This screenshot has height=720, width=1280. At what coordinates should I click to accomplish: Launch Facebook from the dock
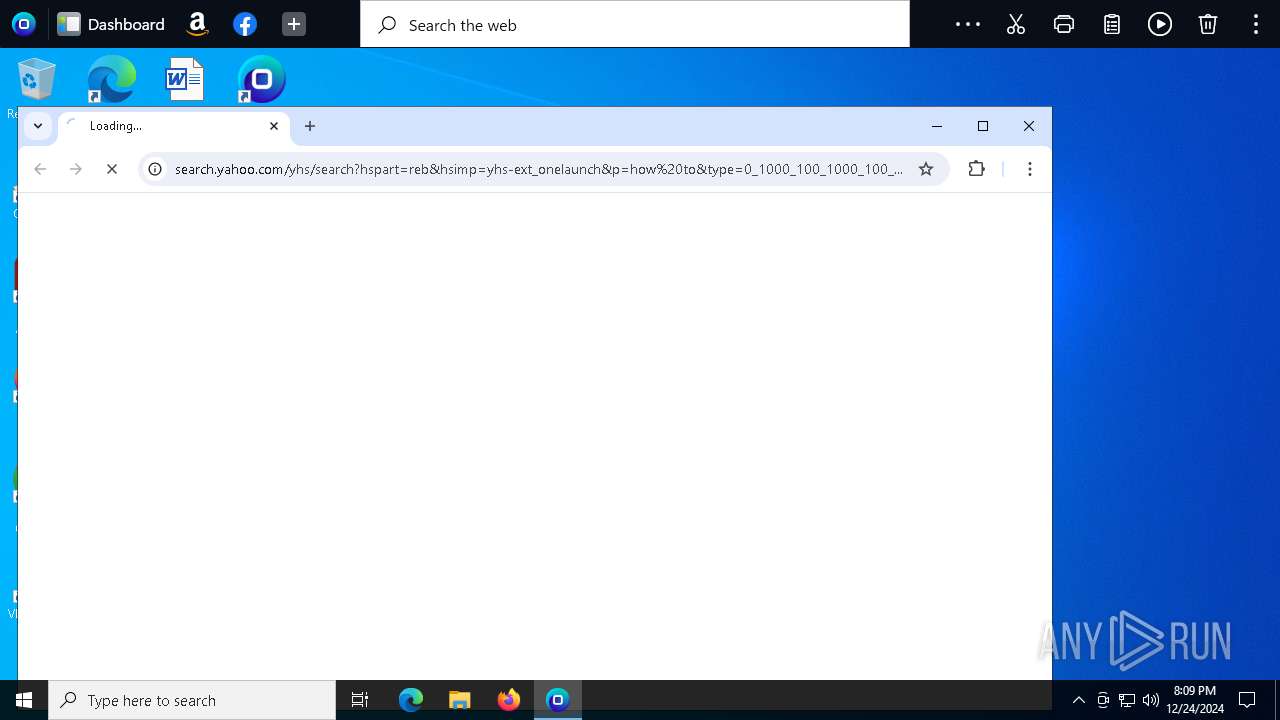[245, 24]
